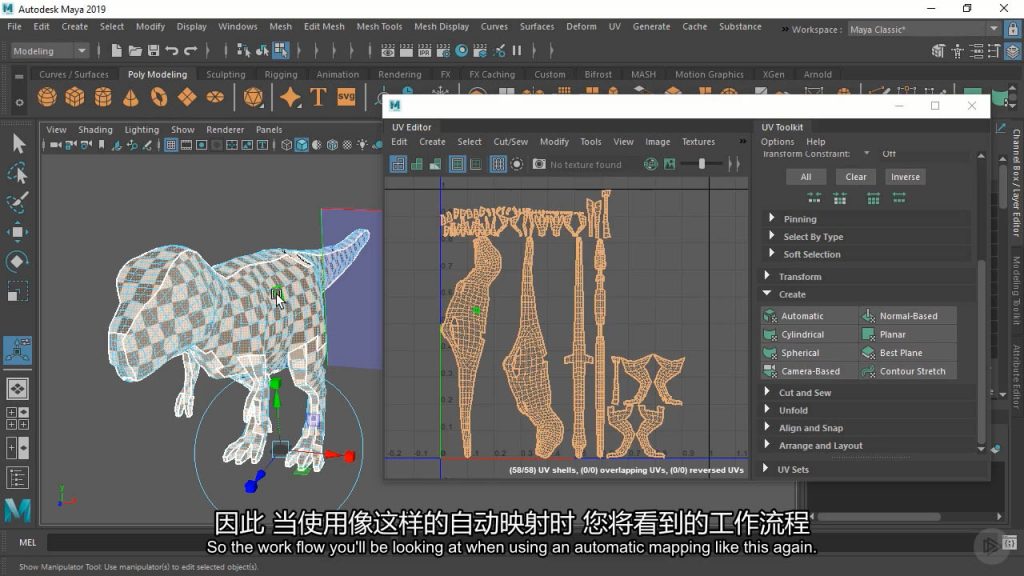Viewport: 1024px width, 576px height.
Task: Expand the Cut and Sew section
Action: (866, 392)
